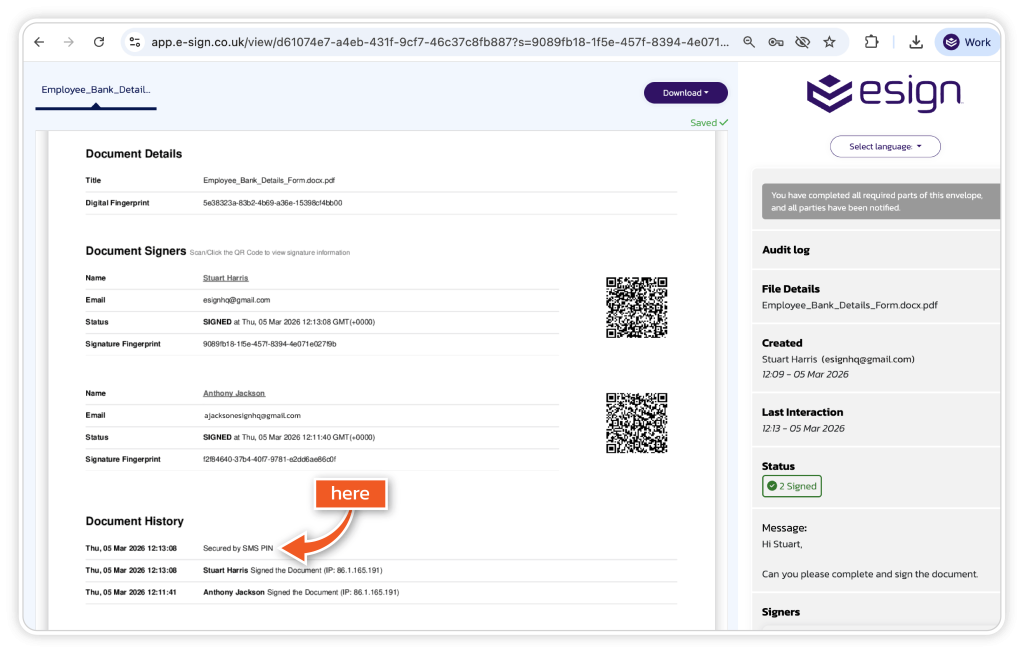
Task: Expand the Select language dropdown
Action: pos(885,147)
